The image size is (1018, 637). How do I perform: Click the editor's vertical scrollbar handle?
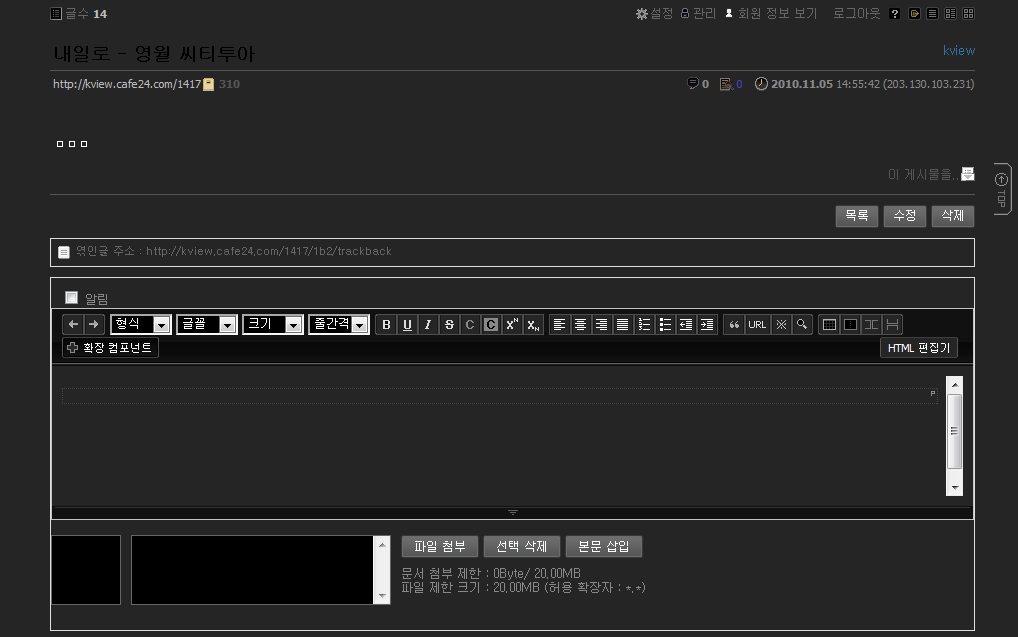(954, 431)
